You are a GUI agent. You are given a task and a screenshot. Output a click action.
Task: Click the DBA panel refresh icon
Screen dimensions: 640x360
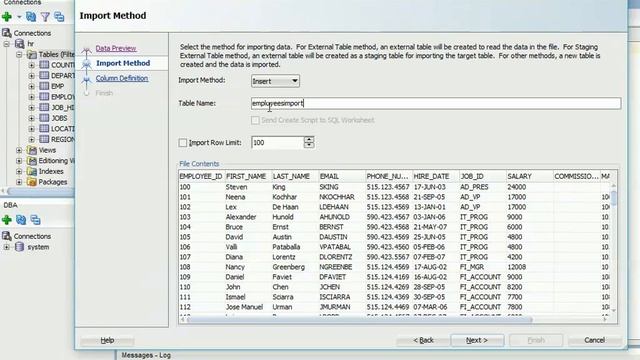[21, 220]
